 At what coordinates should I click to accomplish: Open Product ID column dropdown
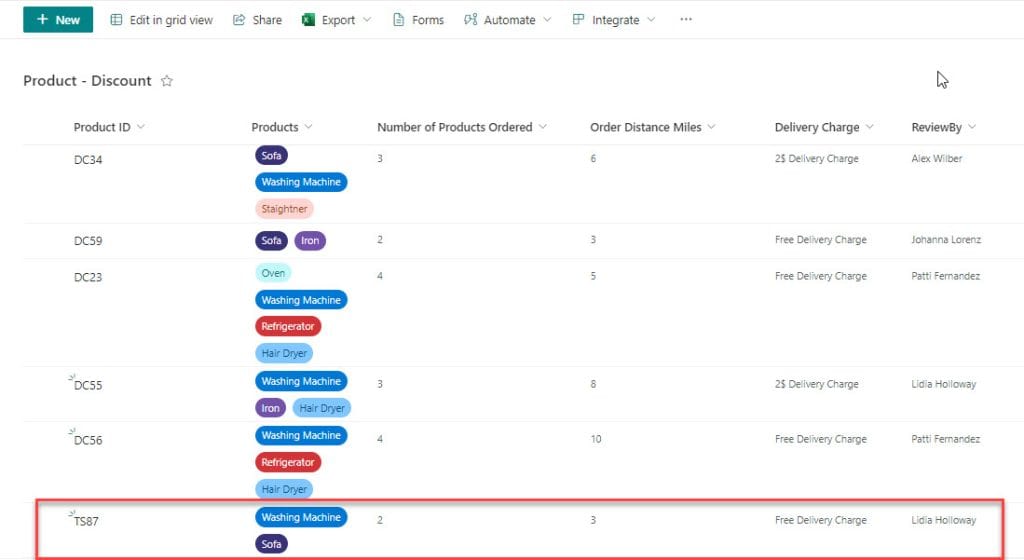140,127
